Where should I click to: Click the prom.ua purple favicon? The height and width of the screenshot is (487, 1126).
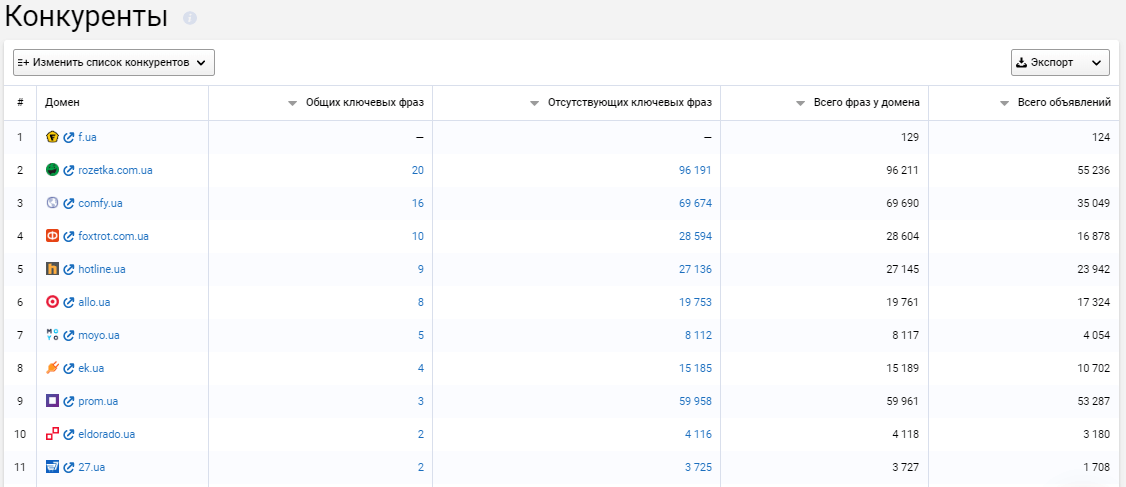[52, 401]
